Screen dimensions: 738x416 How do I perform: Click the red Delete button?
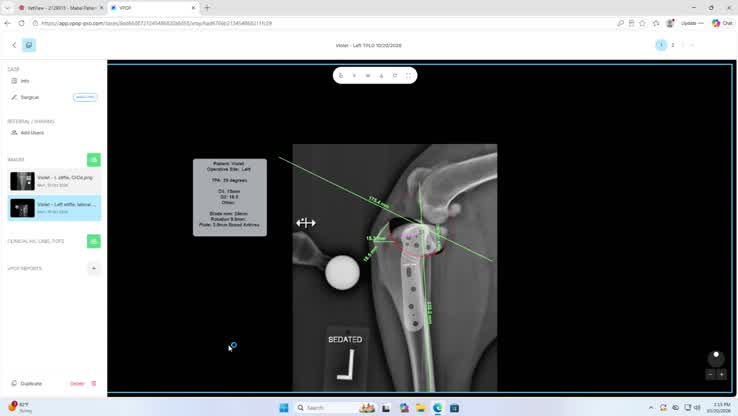(x=77, y=384)
